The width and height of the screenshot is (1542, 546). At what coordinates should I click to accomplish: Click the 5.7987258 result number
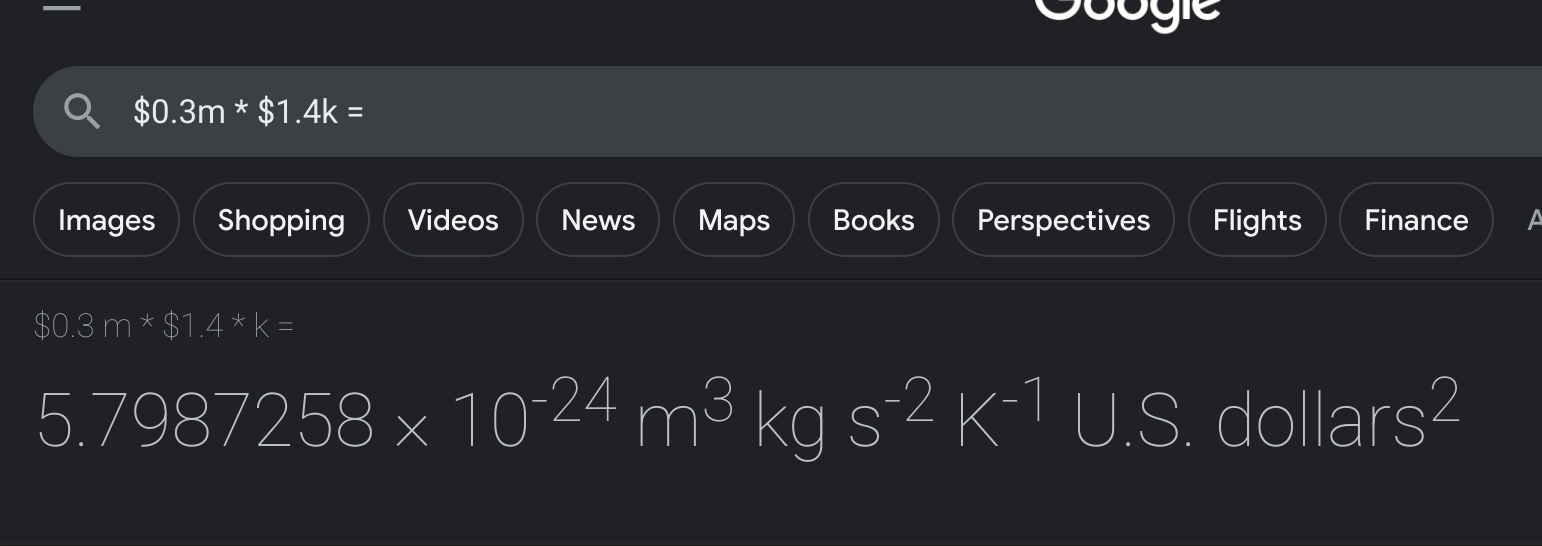pos(205,419)
